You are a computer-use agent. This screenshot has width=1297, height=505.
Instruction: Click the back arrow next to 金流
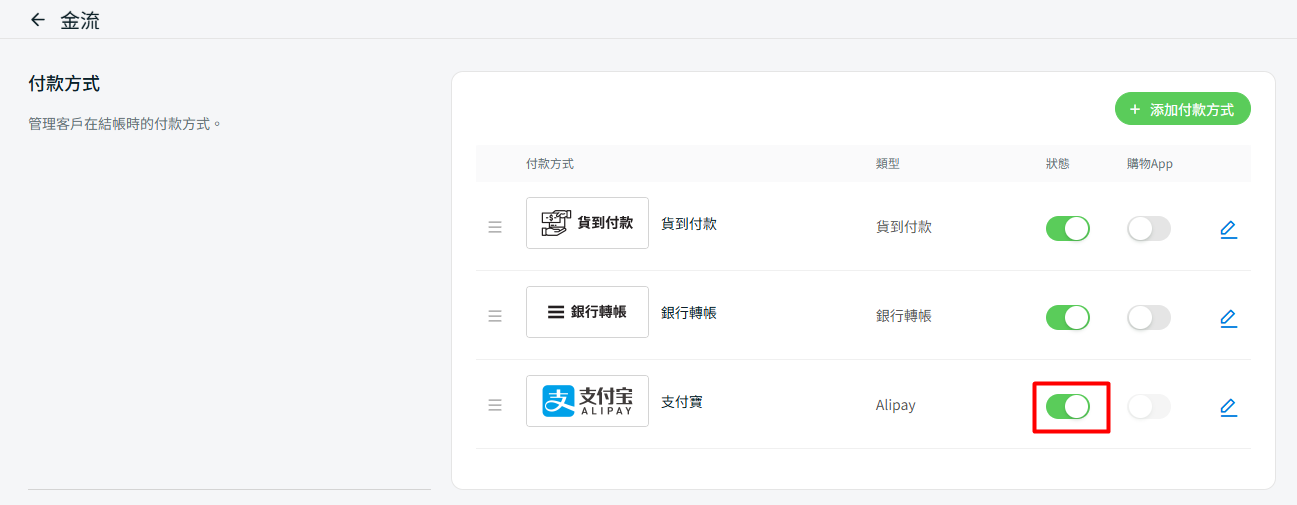click(x=38, y=20)
